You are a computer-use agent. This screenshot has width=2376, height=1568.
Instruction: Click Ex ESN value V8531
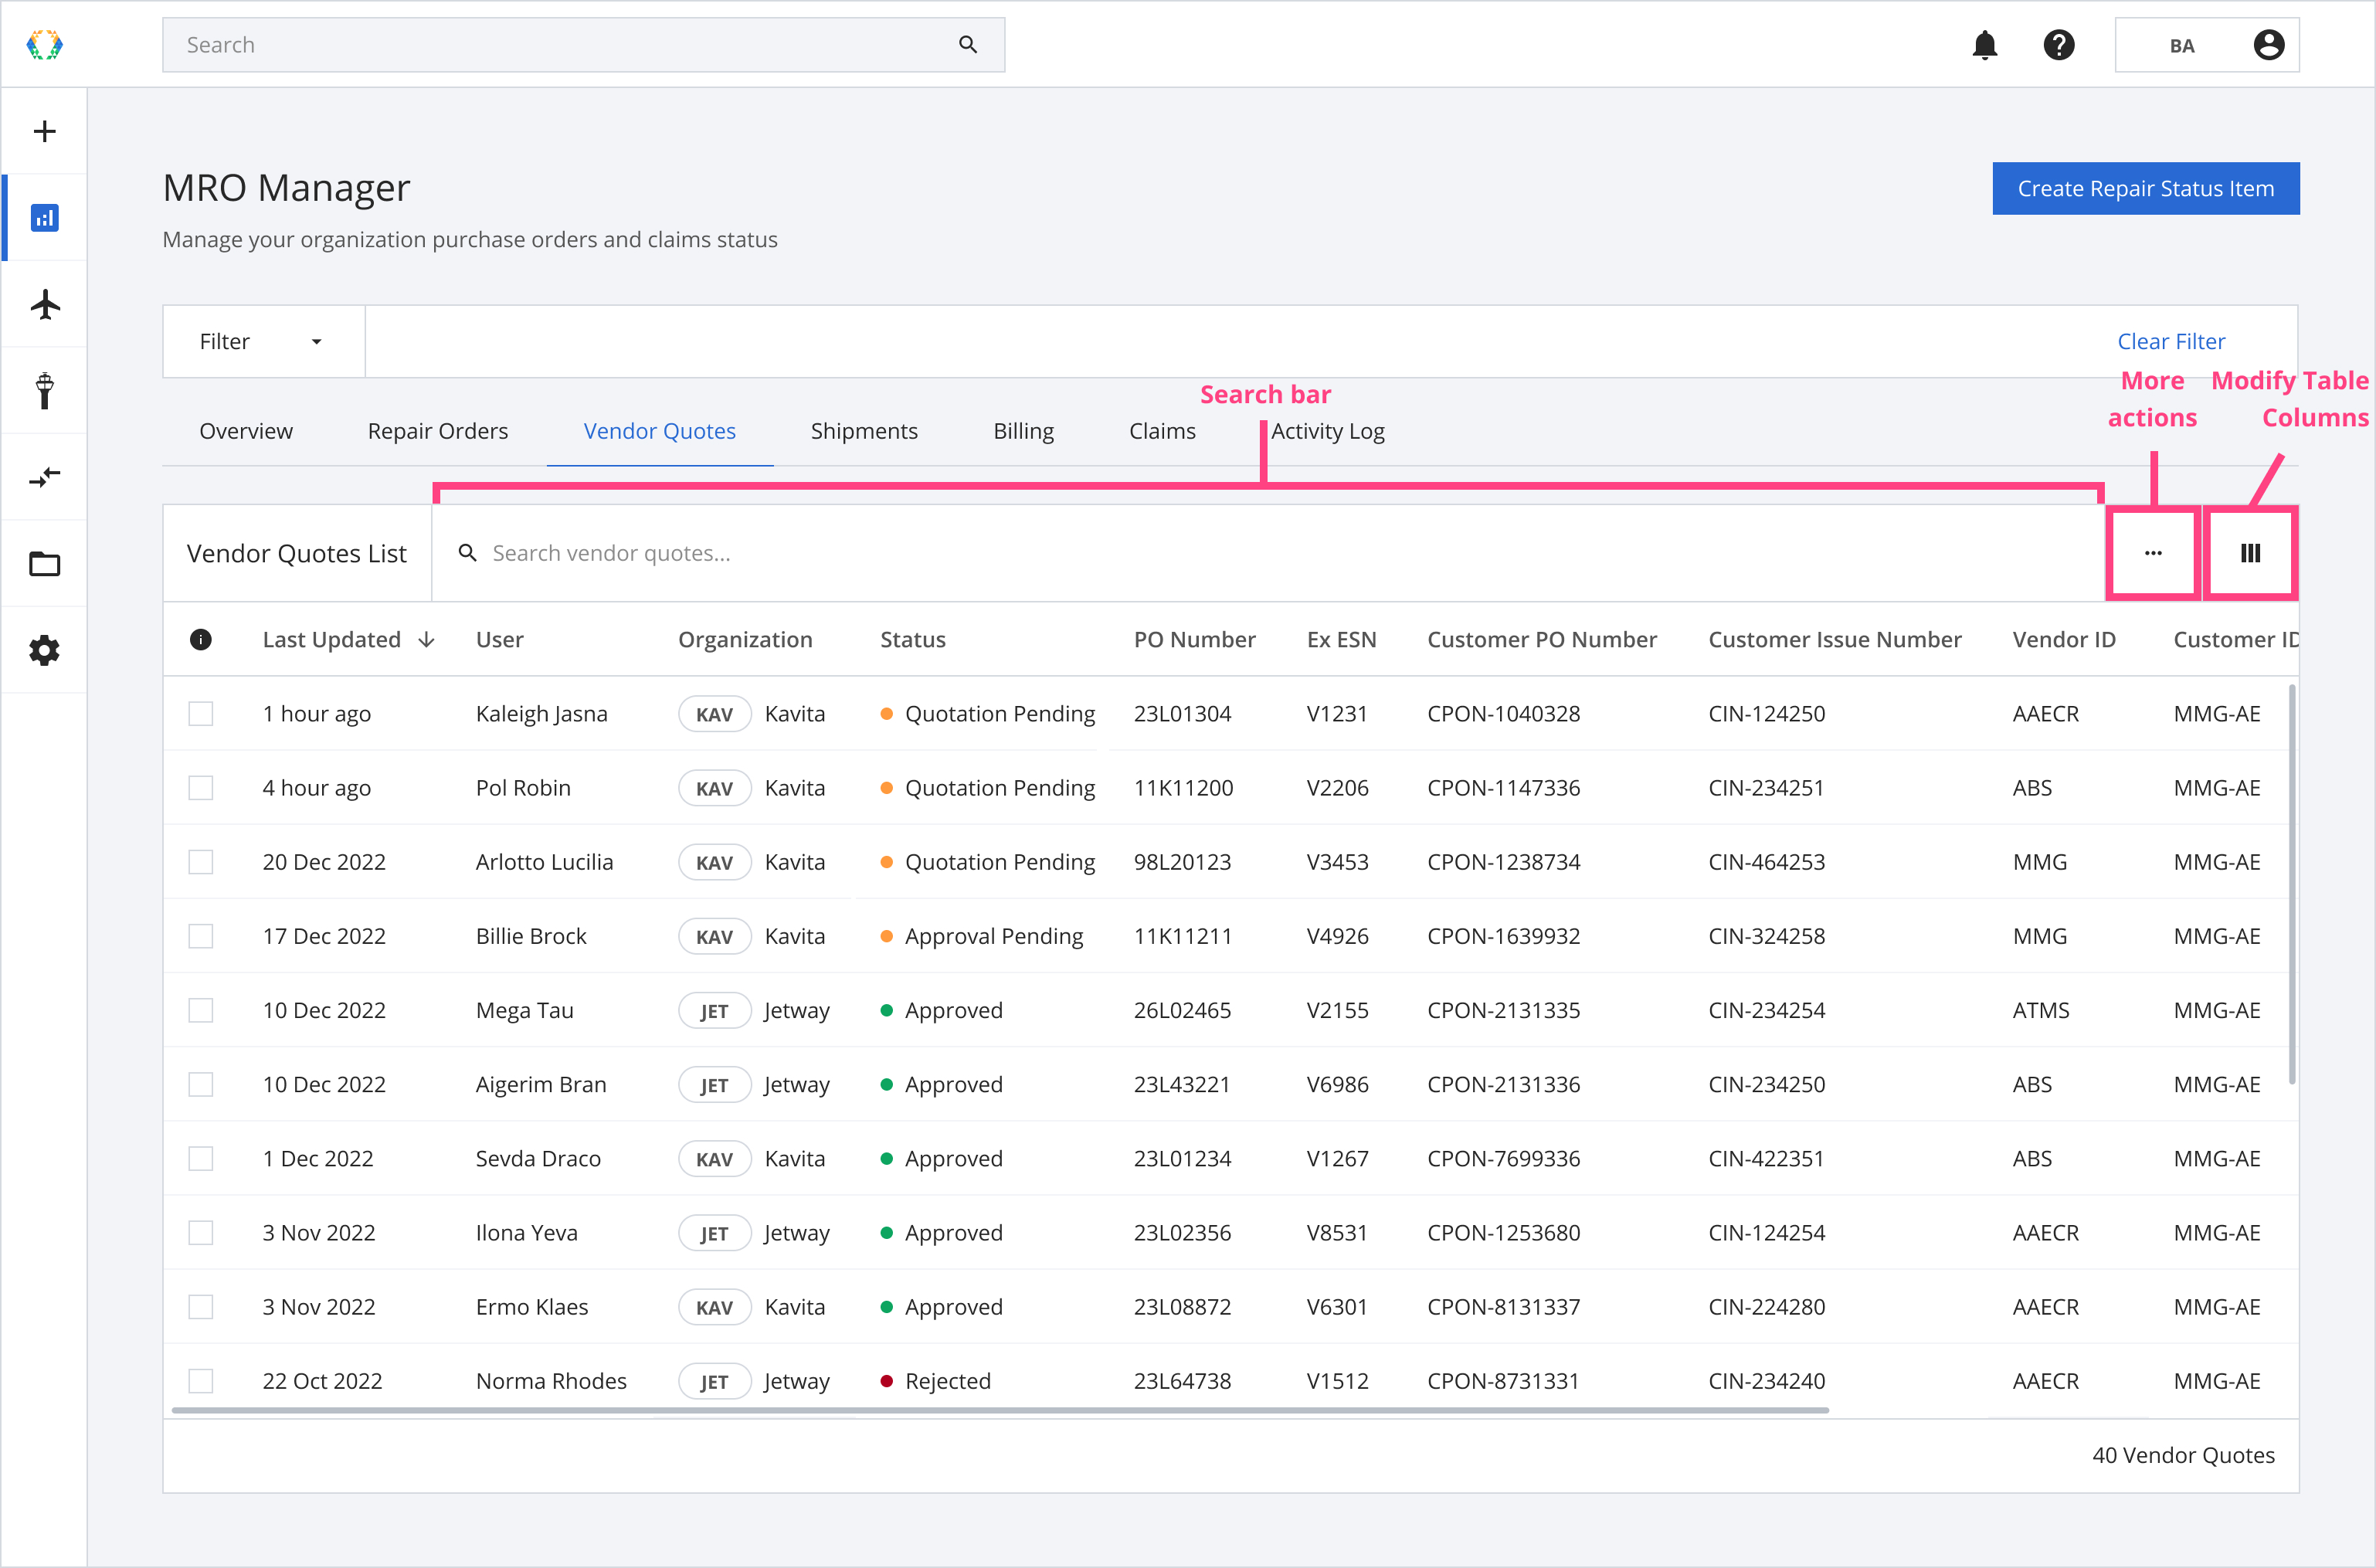(1337, 1233)
